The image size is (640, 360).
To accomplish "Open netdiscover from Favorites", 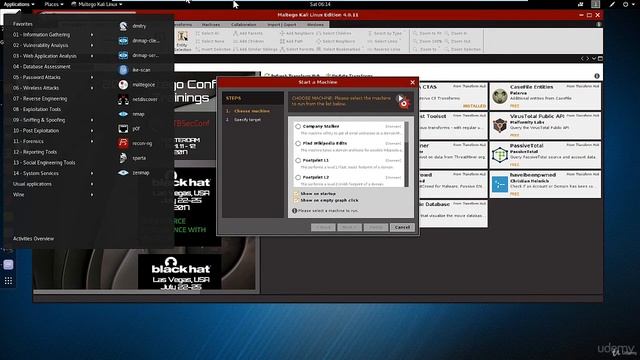I will pyautogui.click(x=139, y=100).
